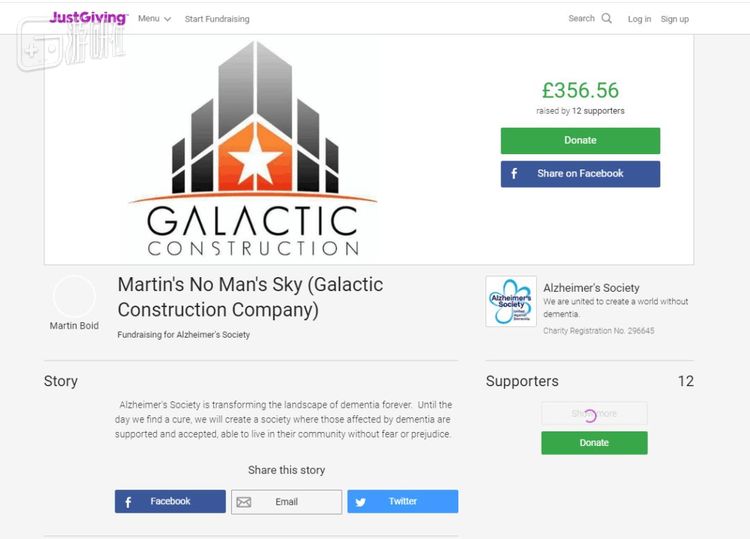The width and height of the screenshot is (750, 539).
Task: Click the JustGiving logo
Action: pos(88,18)
